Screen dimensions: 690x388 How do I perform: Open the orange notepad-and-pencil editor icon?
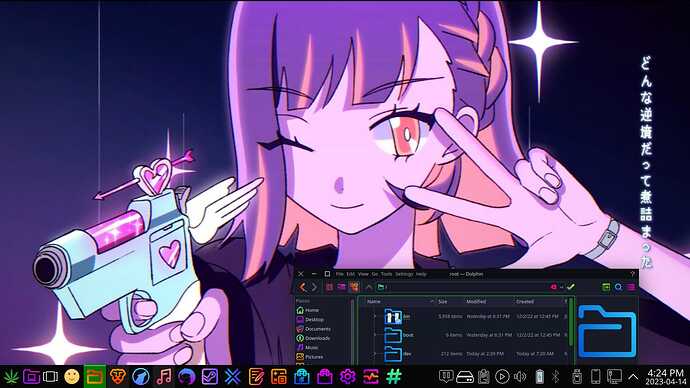pyautogui.click(x=256, y=377)
